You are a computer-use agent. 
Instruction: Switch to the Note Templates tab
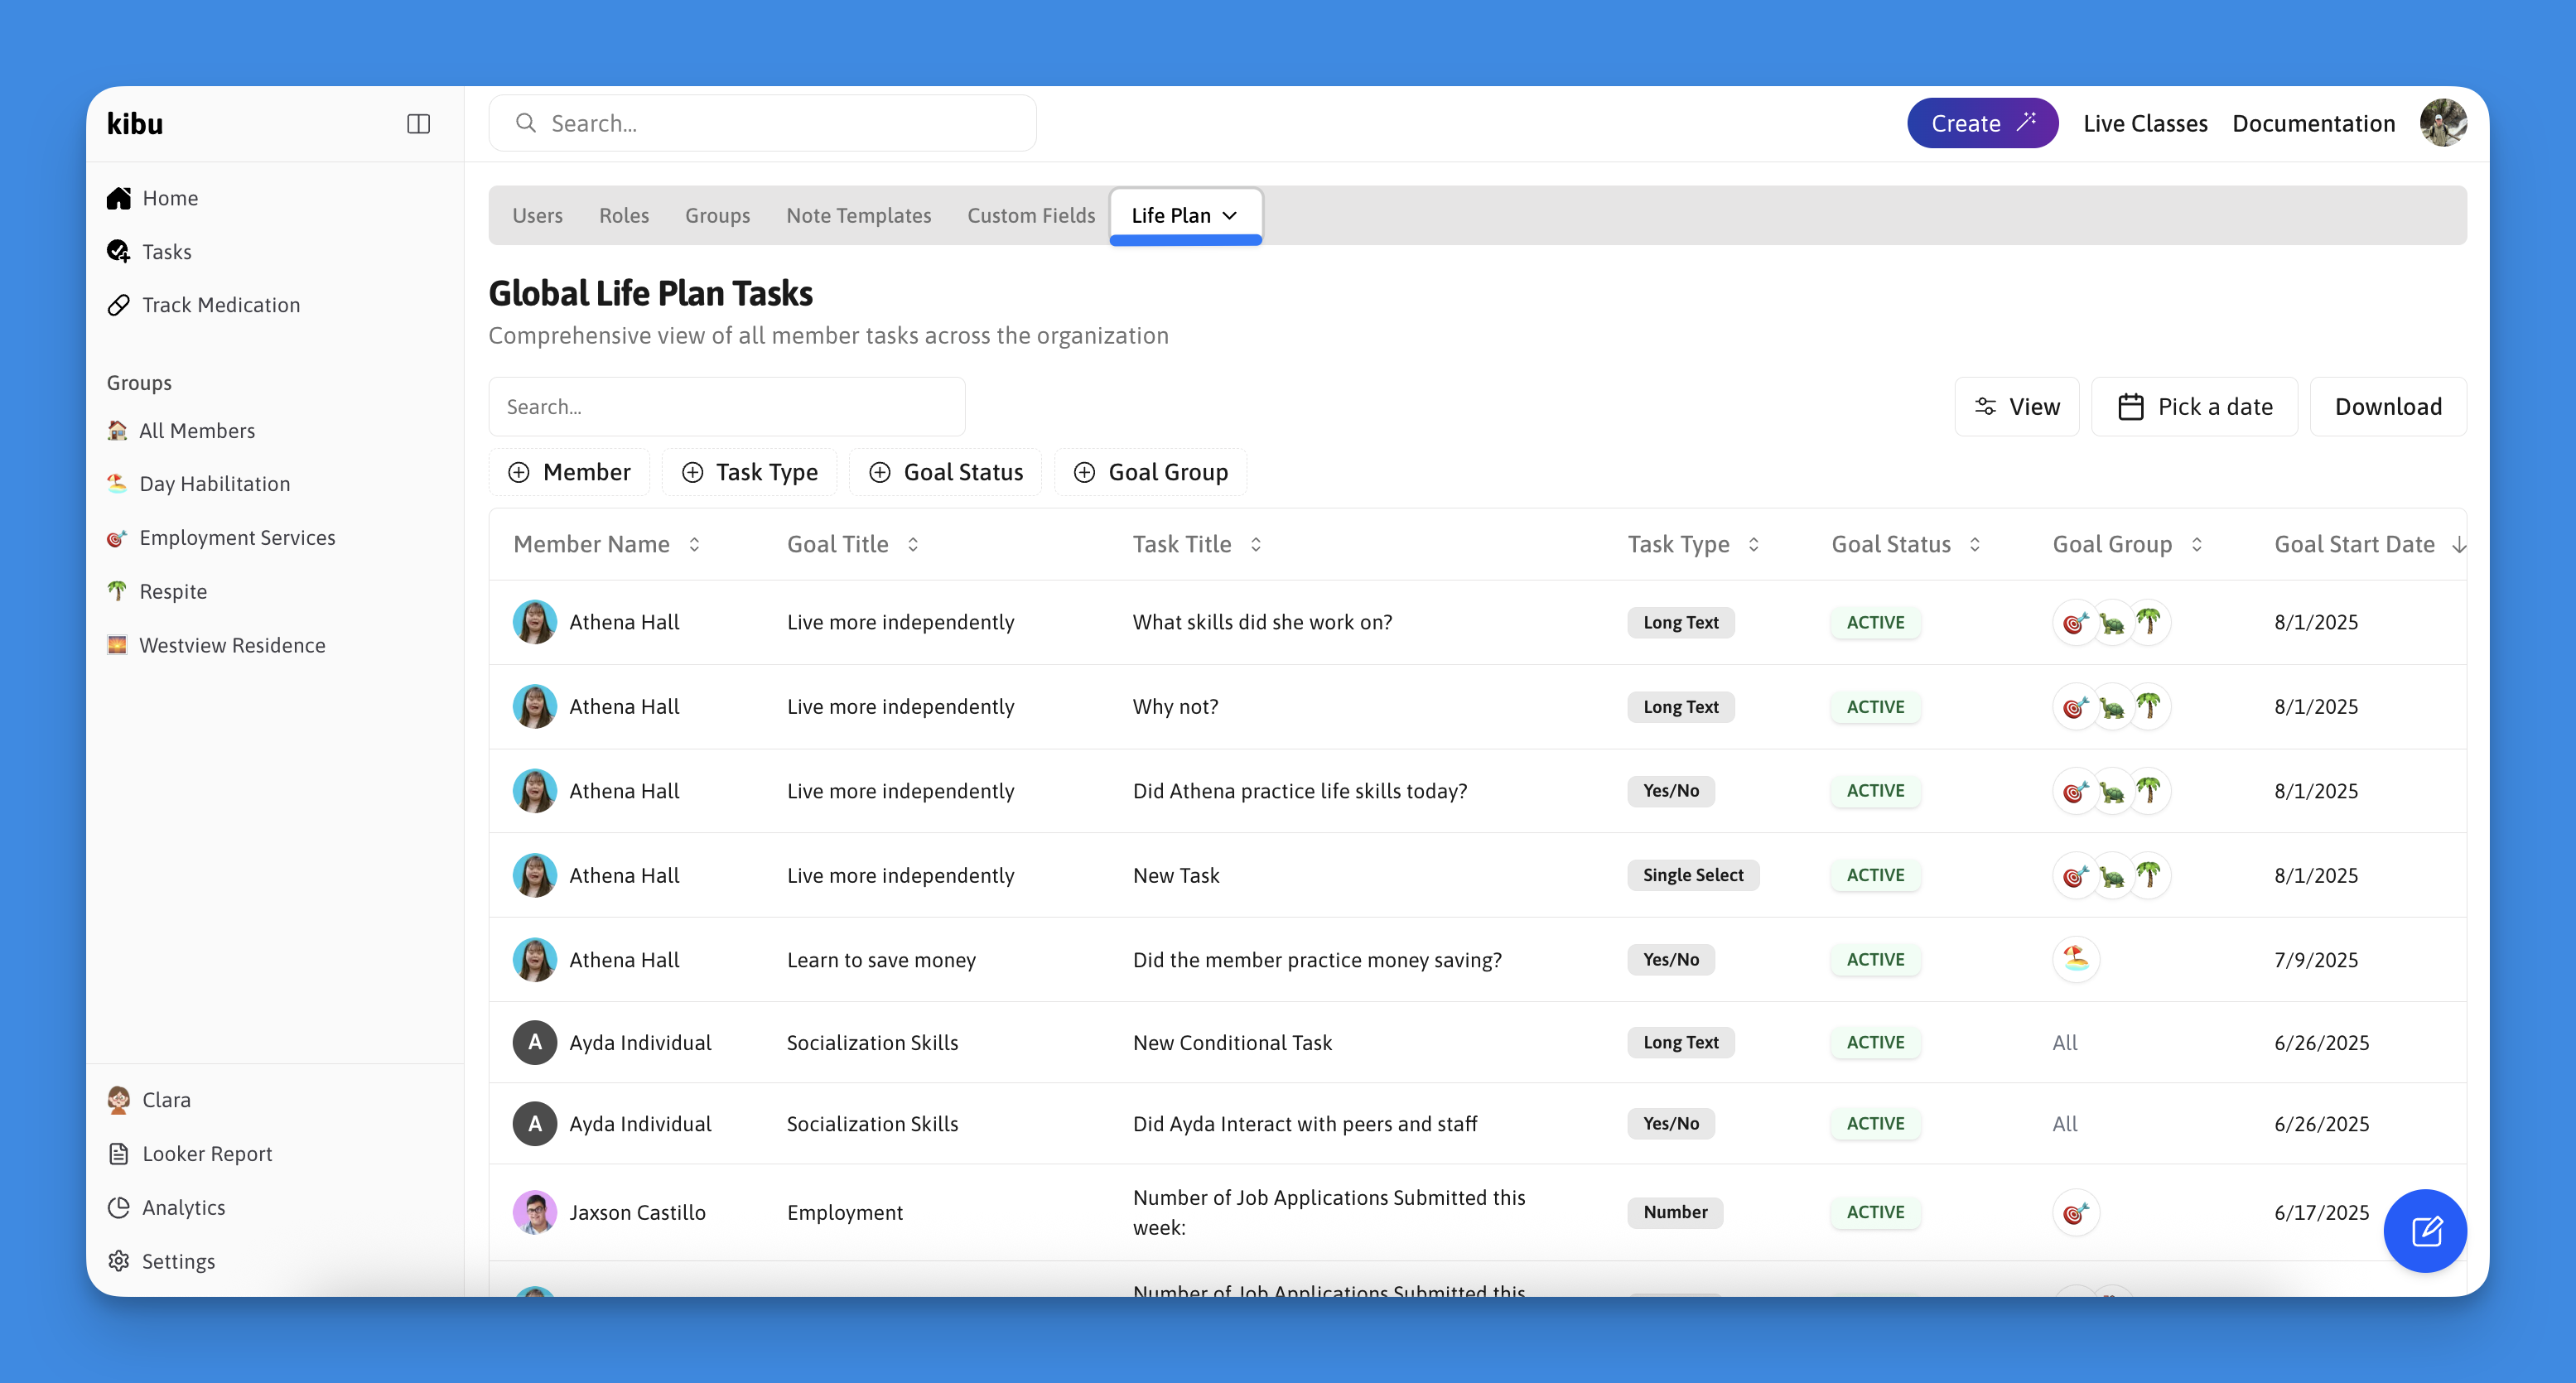(858, 215)
